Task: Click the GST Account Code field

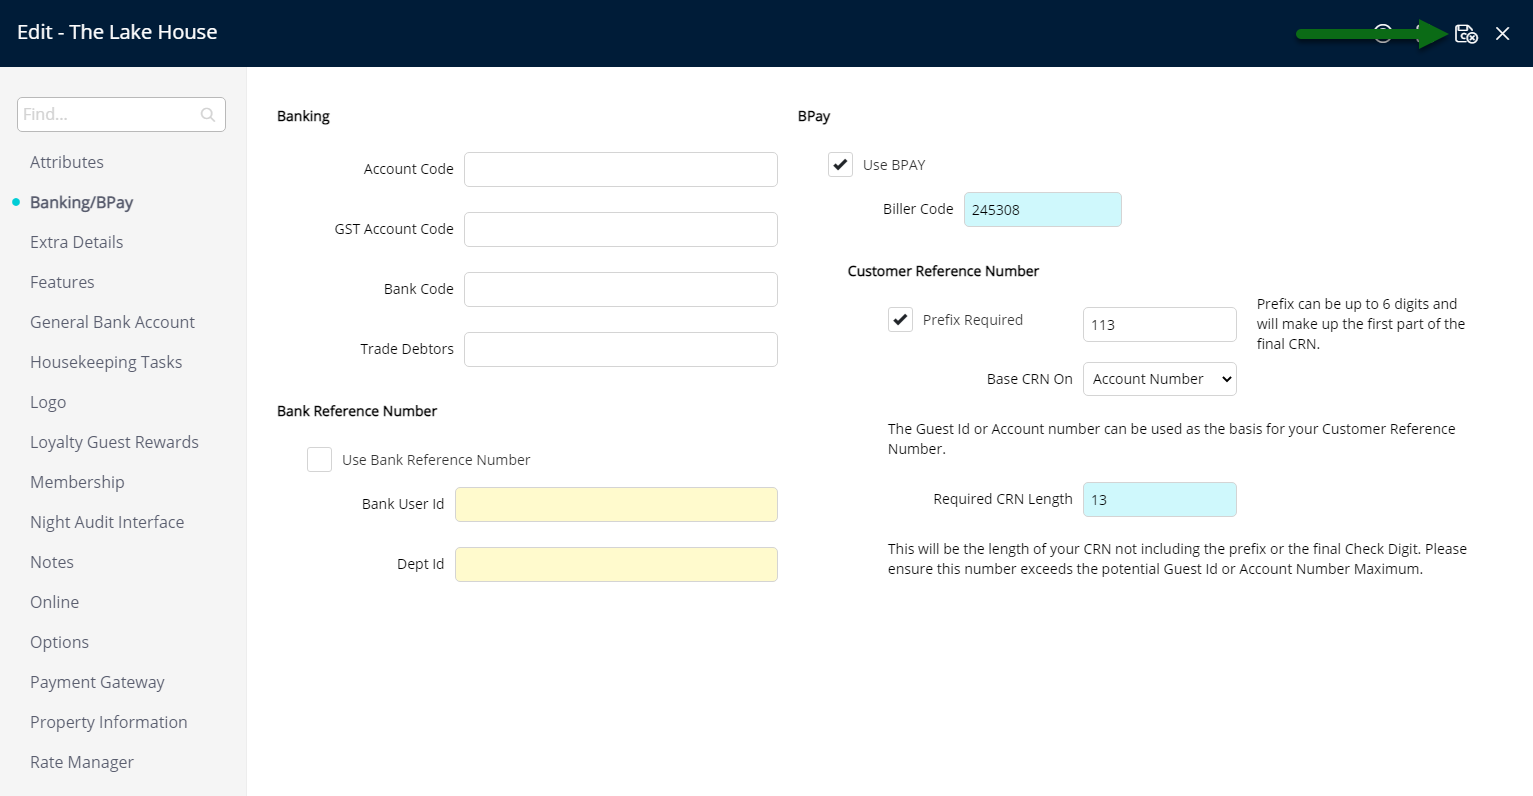Action: [620, 229]
